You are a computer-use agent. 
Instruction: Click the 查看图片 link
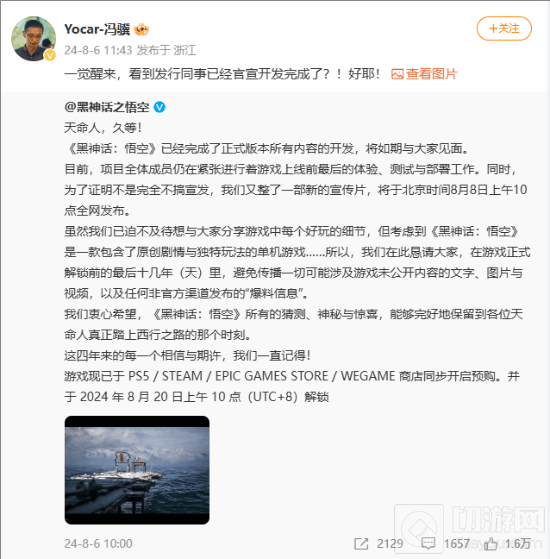(431, 74)
